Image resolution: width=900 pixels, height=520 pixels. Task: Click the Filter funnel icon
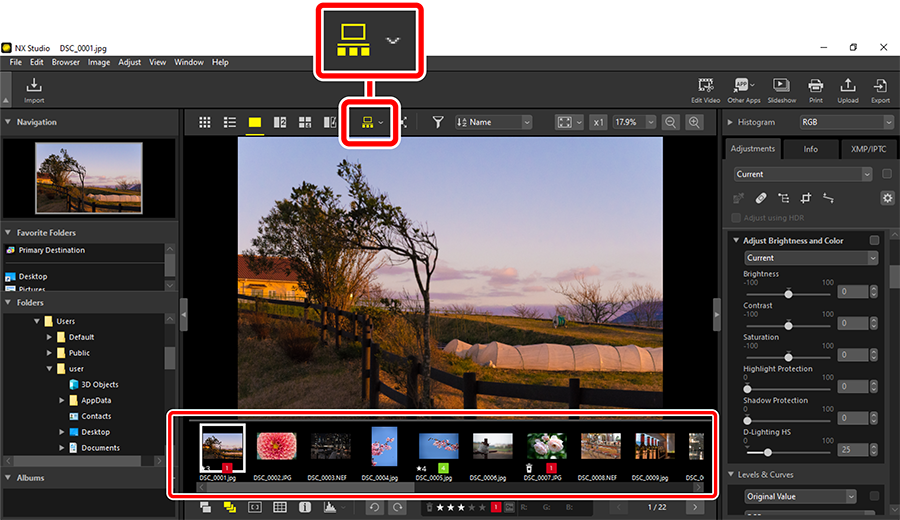click(x=438, y=122)
